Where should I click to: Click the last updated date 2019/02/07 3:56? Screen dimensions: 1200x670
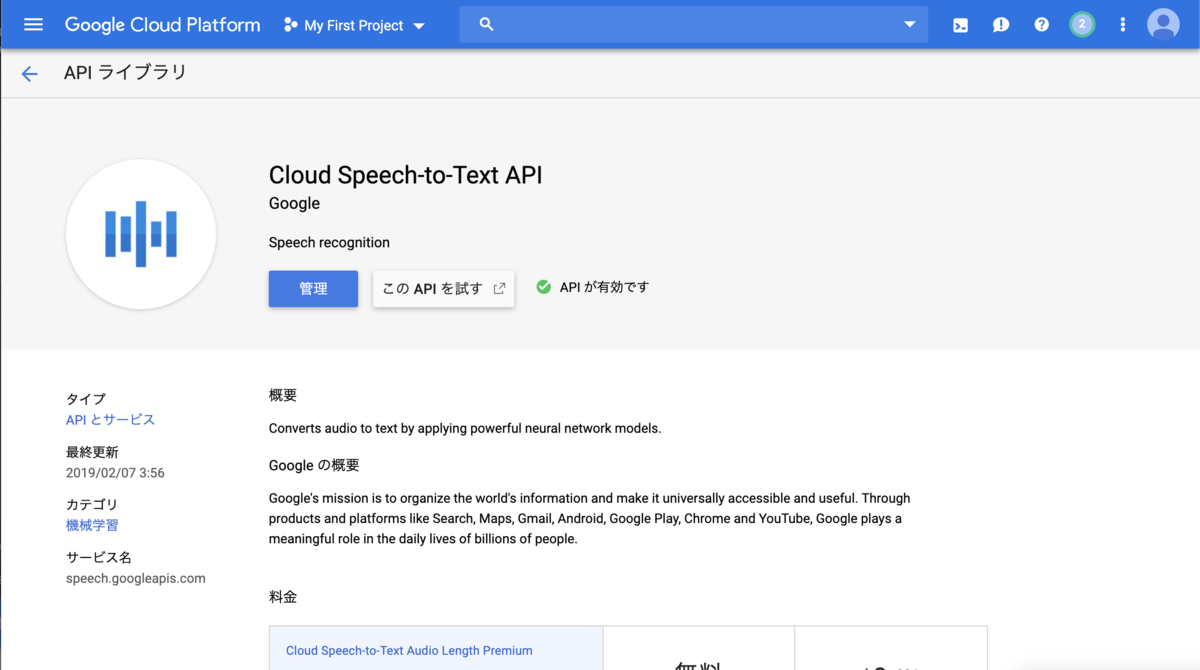click(115, 472)
